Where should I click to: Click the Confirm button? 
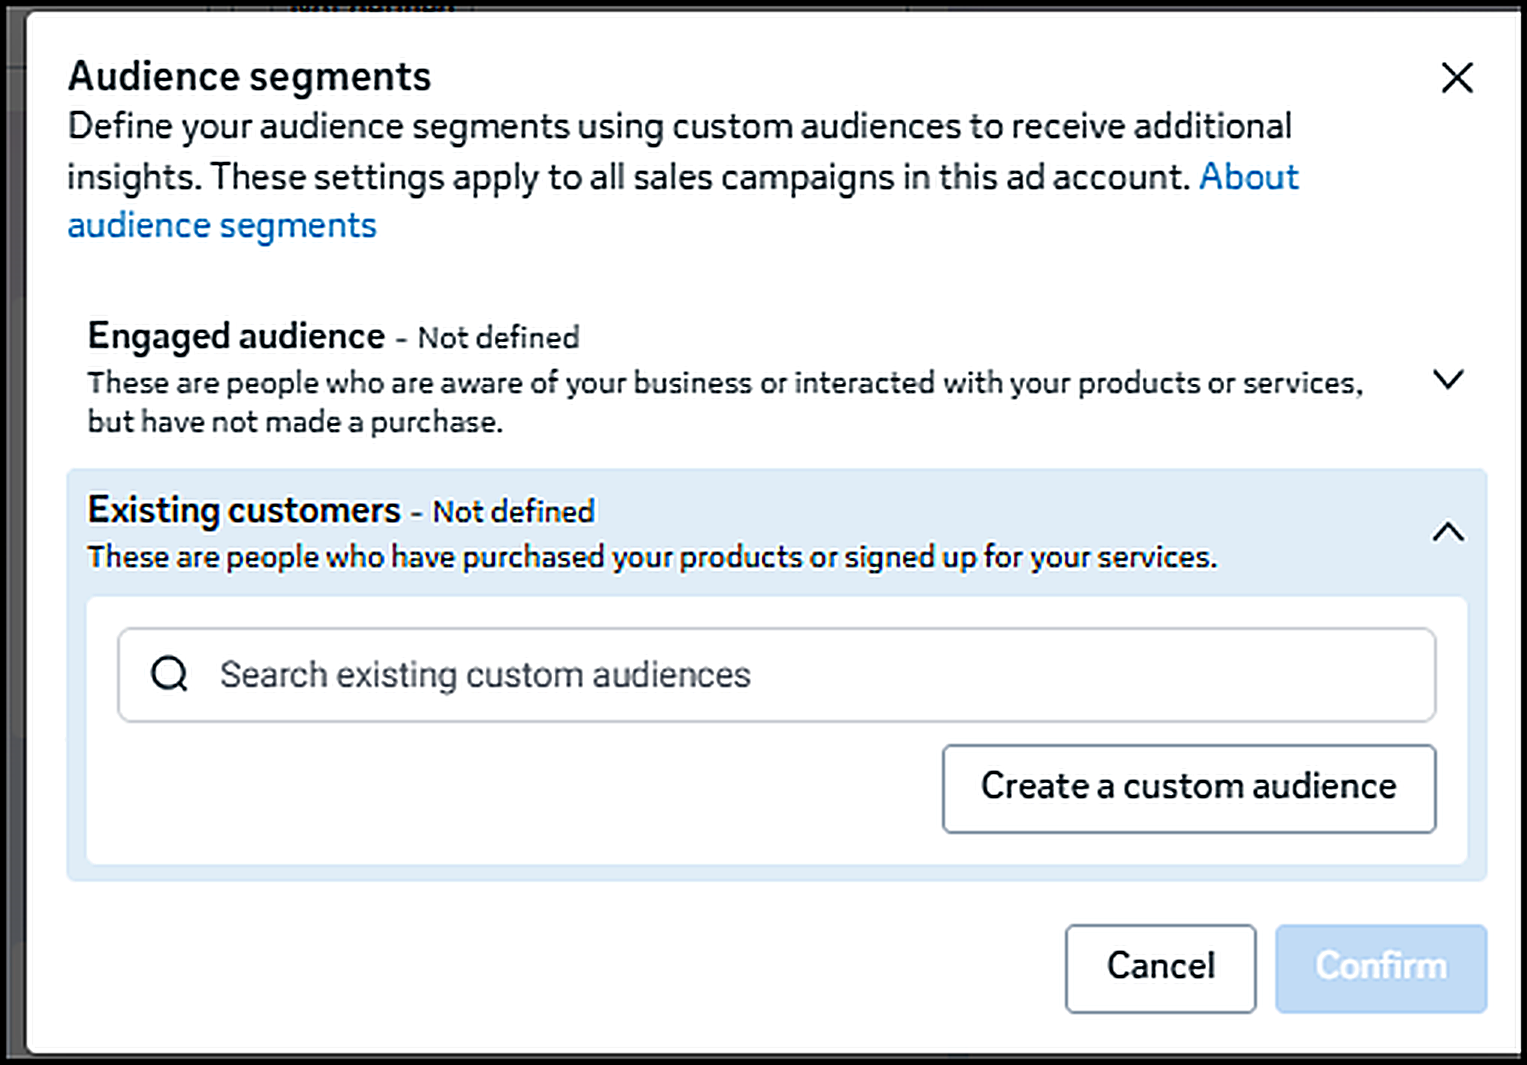[1381, 968]
